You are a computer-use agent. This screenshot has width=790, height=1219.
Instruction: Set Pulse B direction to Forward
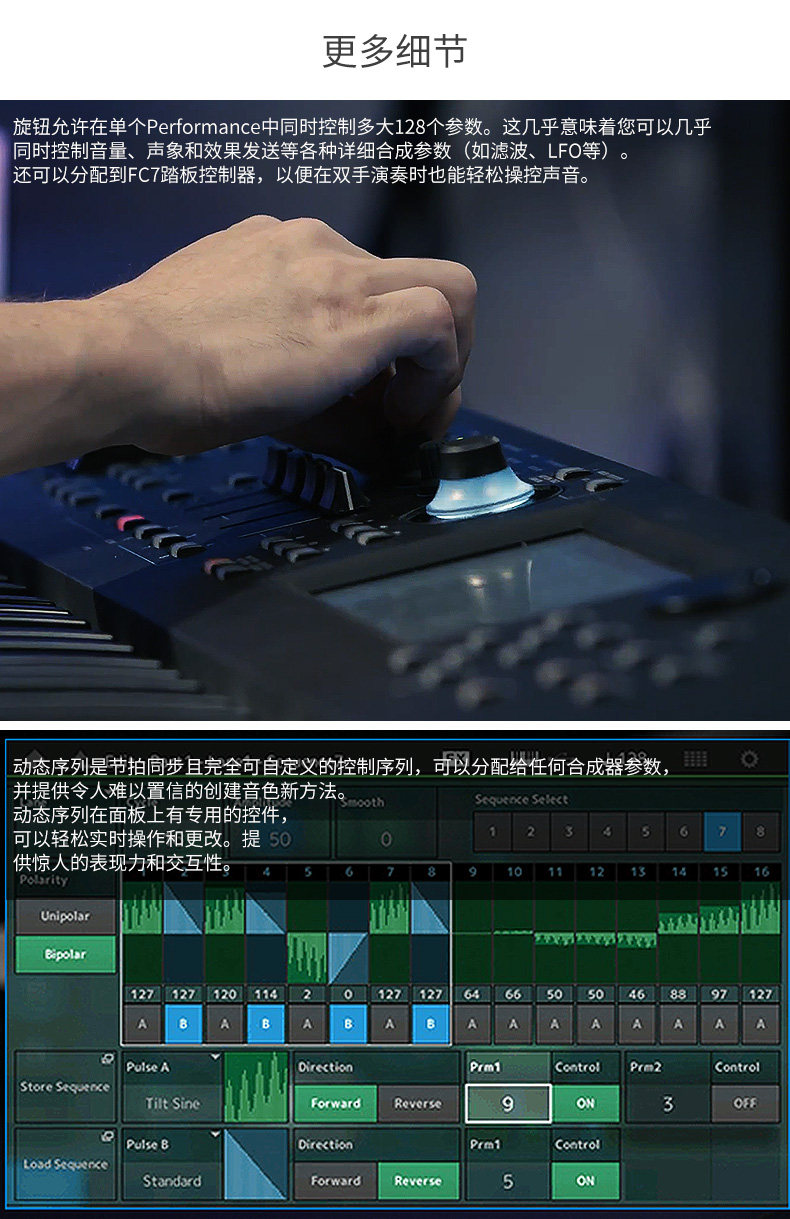pyautogui.click(x=335, y=1180)
